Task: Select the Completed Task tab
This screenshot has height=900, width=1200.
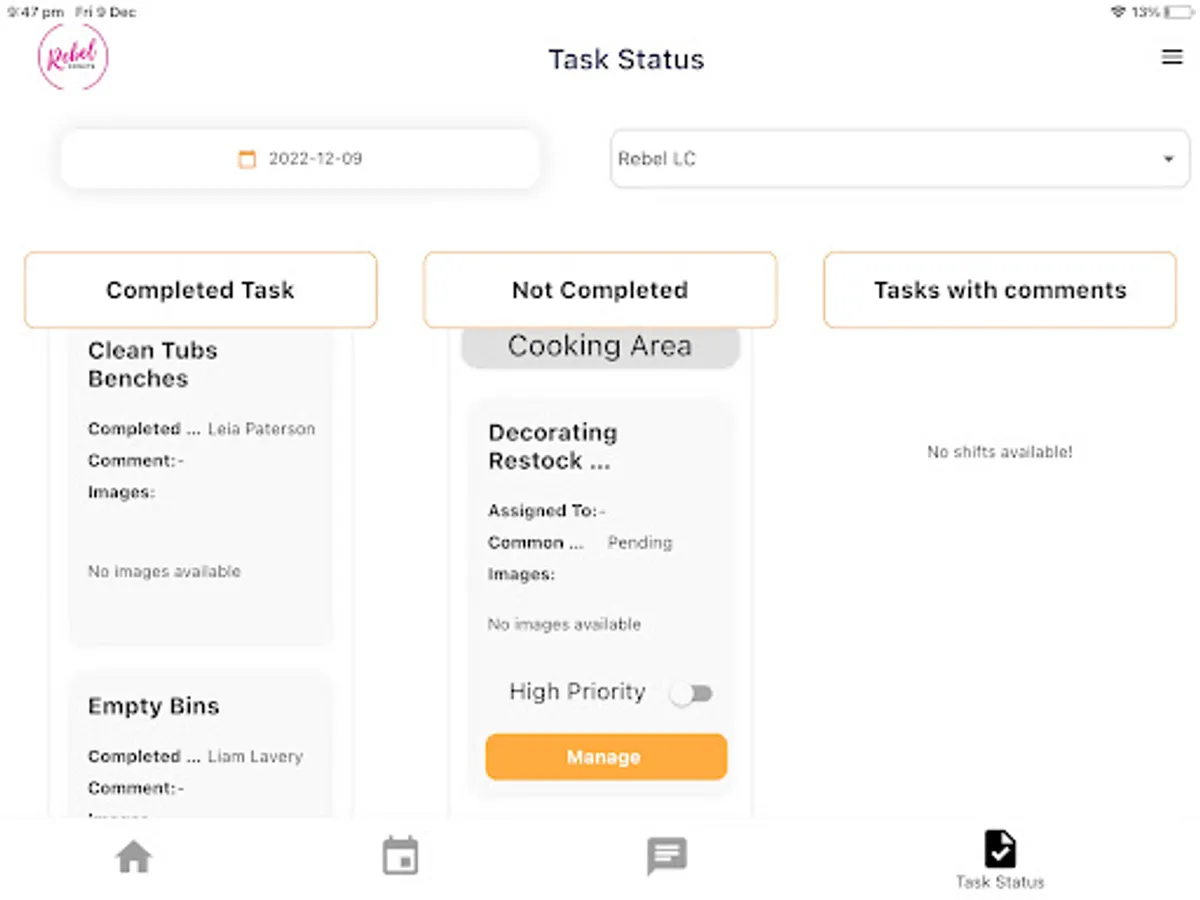Action: pos(200,290)
